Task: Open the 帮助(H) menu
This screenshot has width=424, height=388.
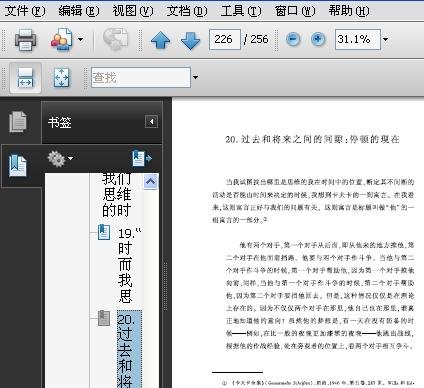Action: pos(349,11)
